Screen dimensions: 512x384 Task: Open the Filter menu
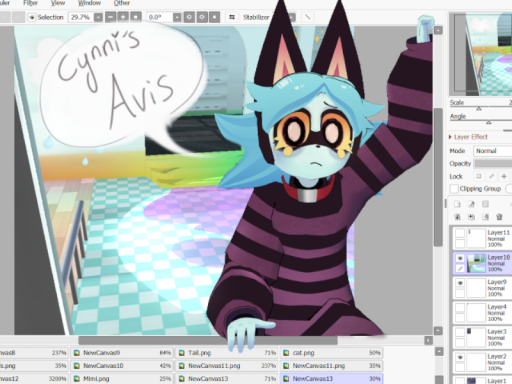[30, 3]
